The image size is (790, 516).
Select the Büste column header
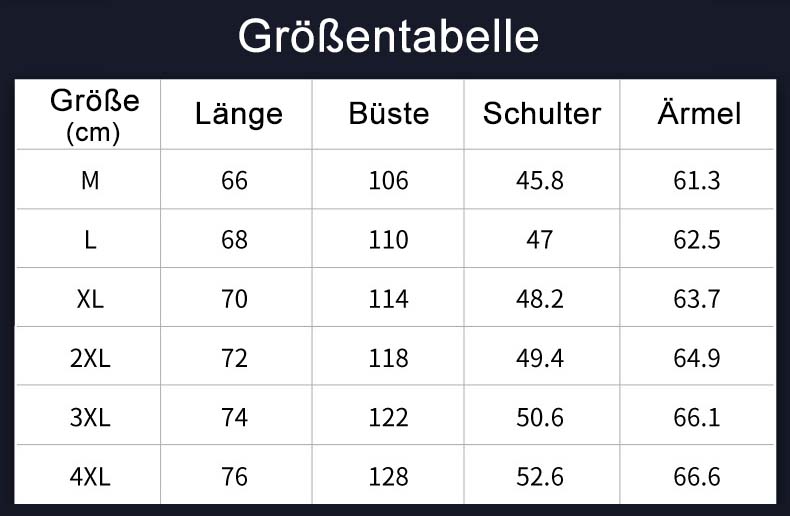[388, 113]
